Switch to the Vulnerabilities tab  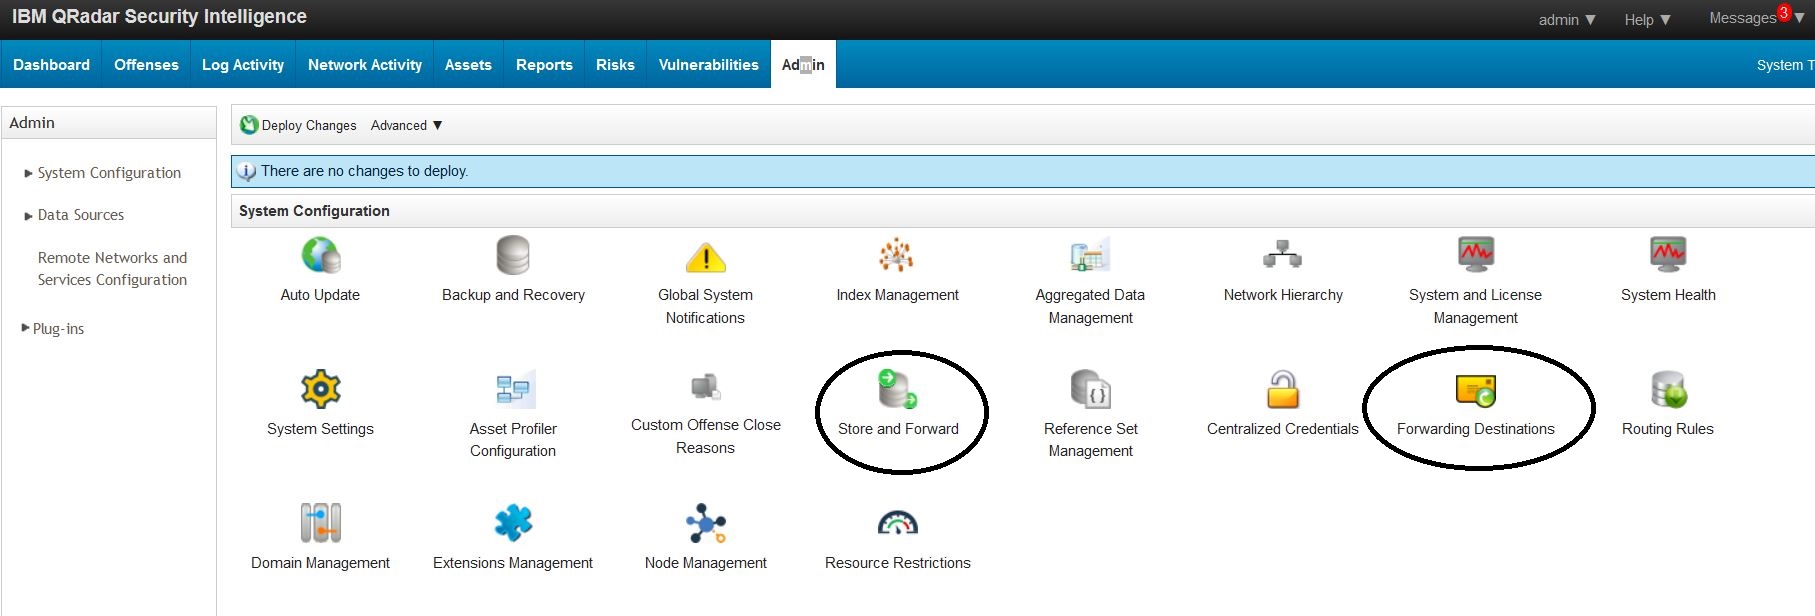tap(708, 64)
